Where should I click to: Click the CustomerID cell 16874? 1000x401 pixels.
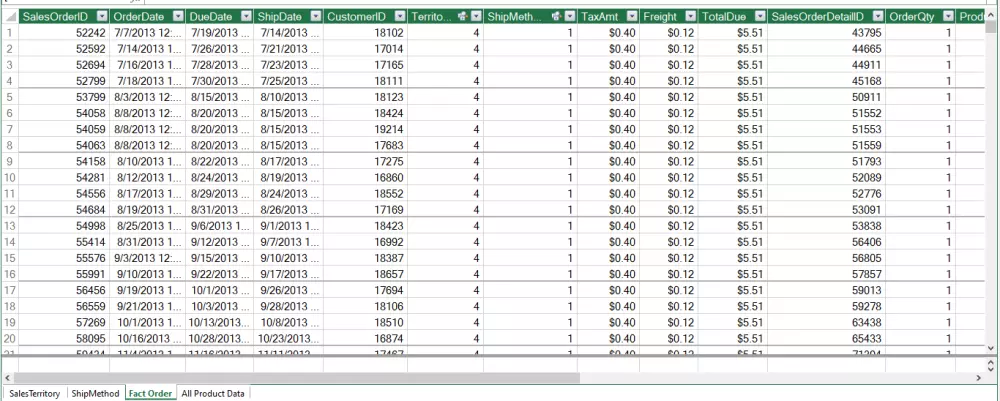[365, 338]
